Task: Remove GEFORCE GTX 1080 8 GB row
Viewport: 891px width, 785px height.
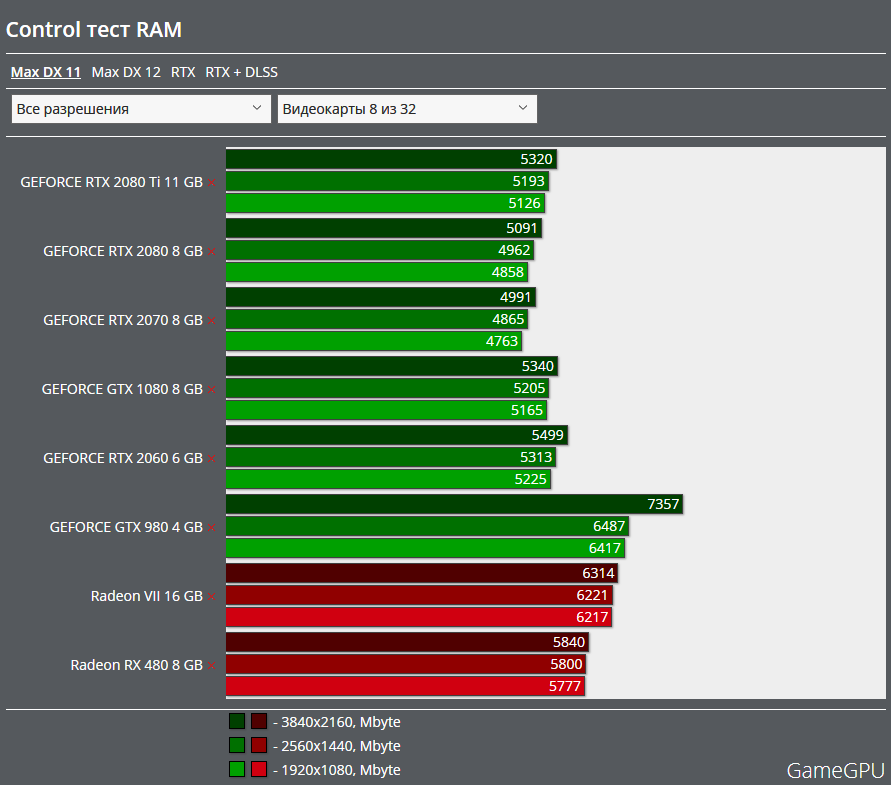Action: pyautogui.click(x=211, y=389)
